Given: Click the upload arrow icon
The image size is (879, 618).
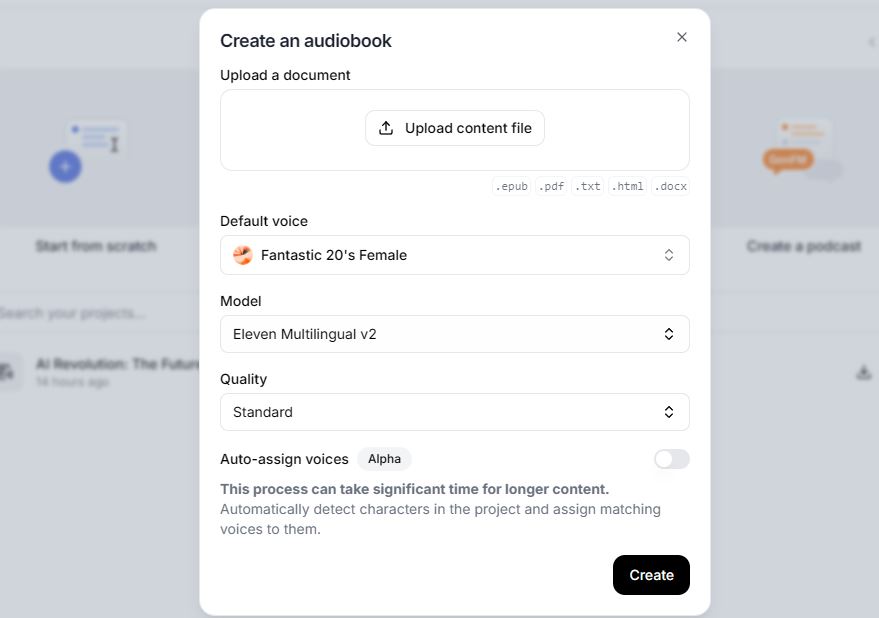Looking at the screenshot, I should pyautogui.click(x=386, y=128).
